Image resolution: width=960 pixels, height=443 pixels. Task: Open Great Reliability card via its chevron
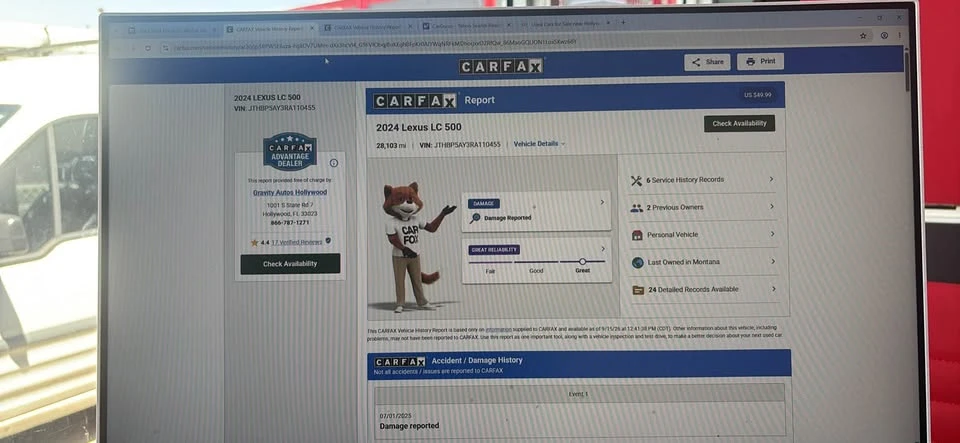pos(603,248)
